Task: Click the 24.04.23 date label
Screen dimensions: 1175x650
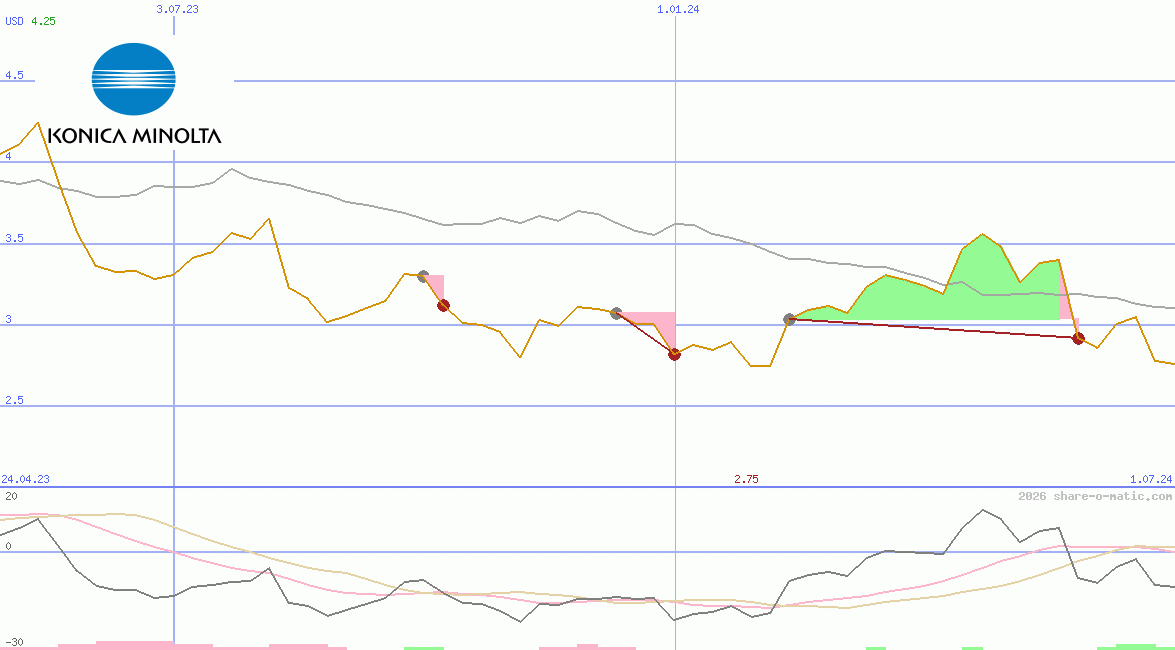Action: [24, 480]
